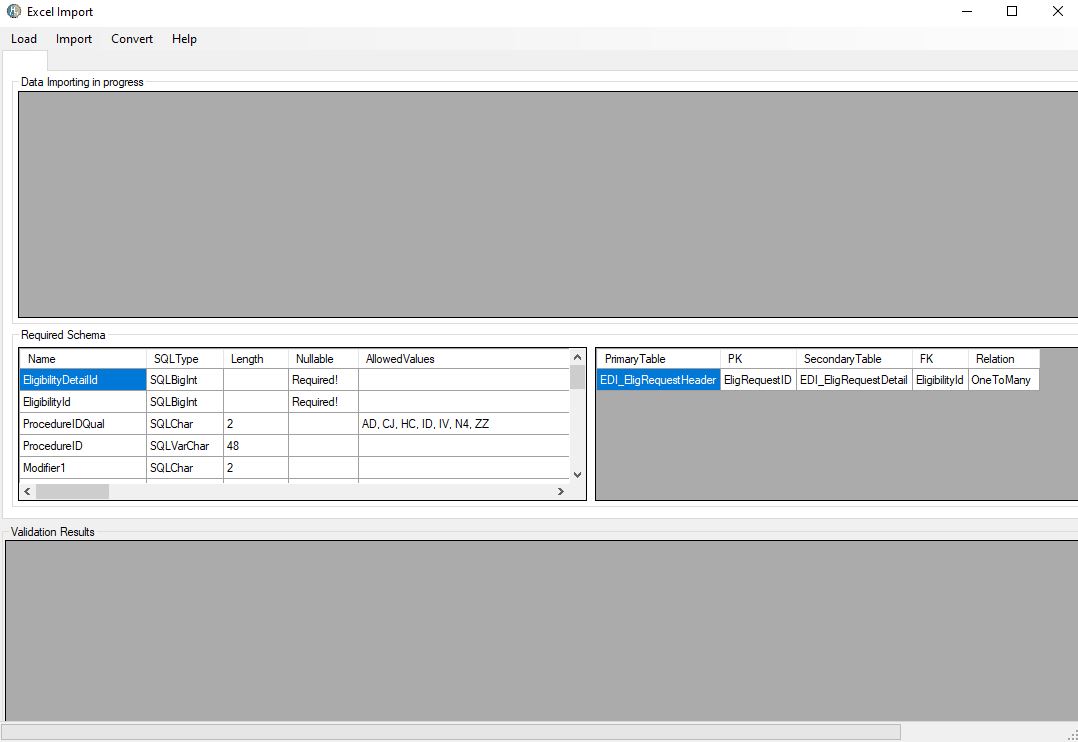This screenshot has width=1078, height=742.
Task: Click the SQLVarChar type cell
Action: pos(185,446)
